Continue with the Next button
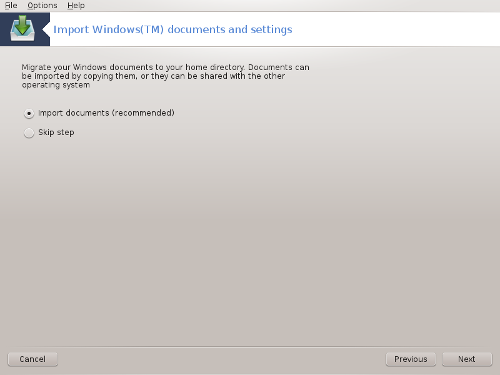 [467, 359]
